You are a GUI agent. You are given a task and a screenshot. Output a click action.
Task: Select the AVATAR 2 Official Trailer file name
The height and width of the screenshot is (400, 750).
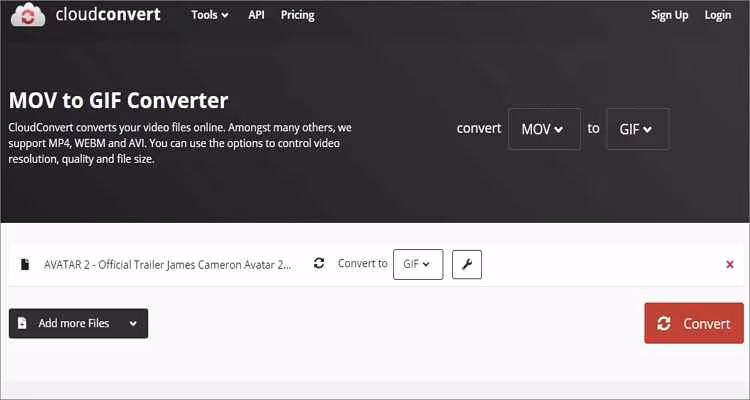[x=167, y=265]
